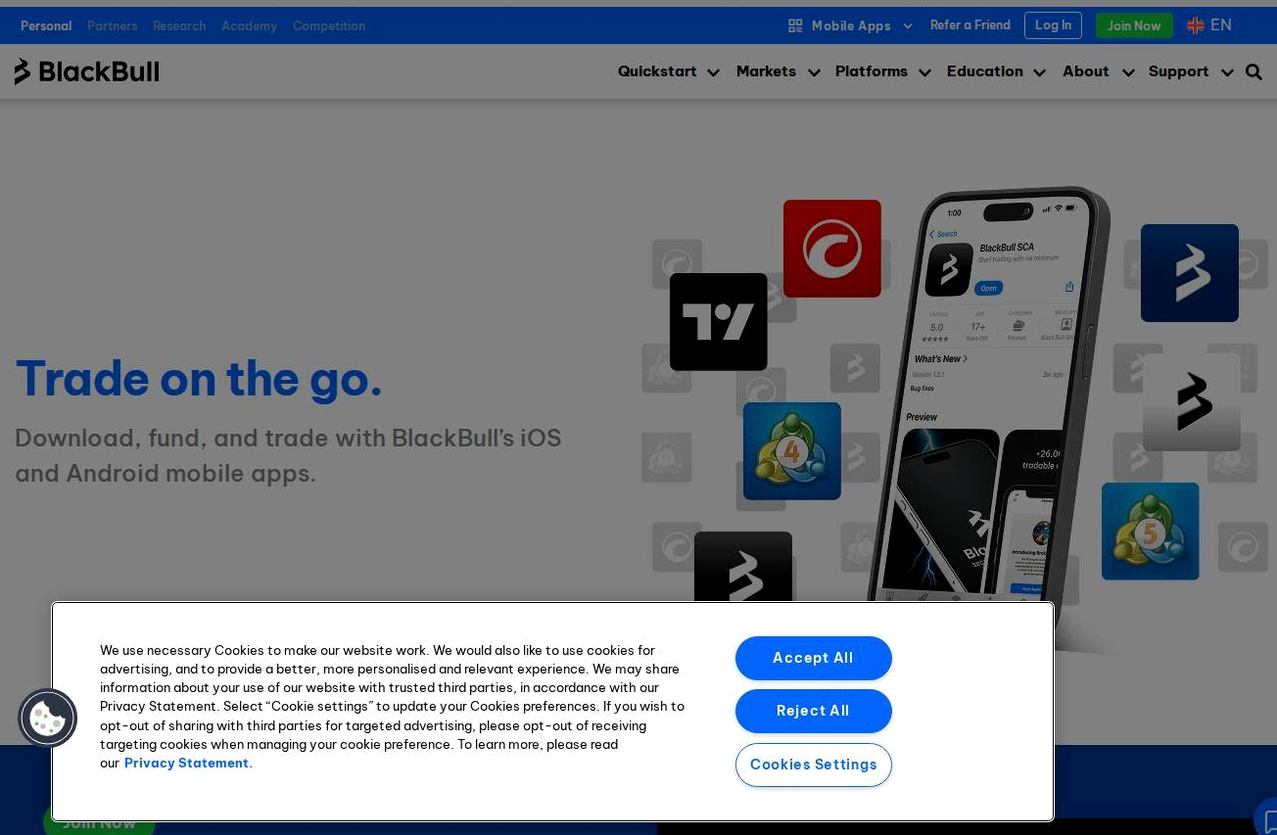Expand the Platforms menu chevron

point(925,72)
